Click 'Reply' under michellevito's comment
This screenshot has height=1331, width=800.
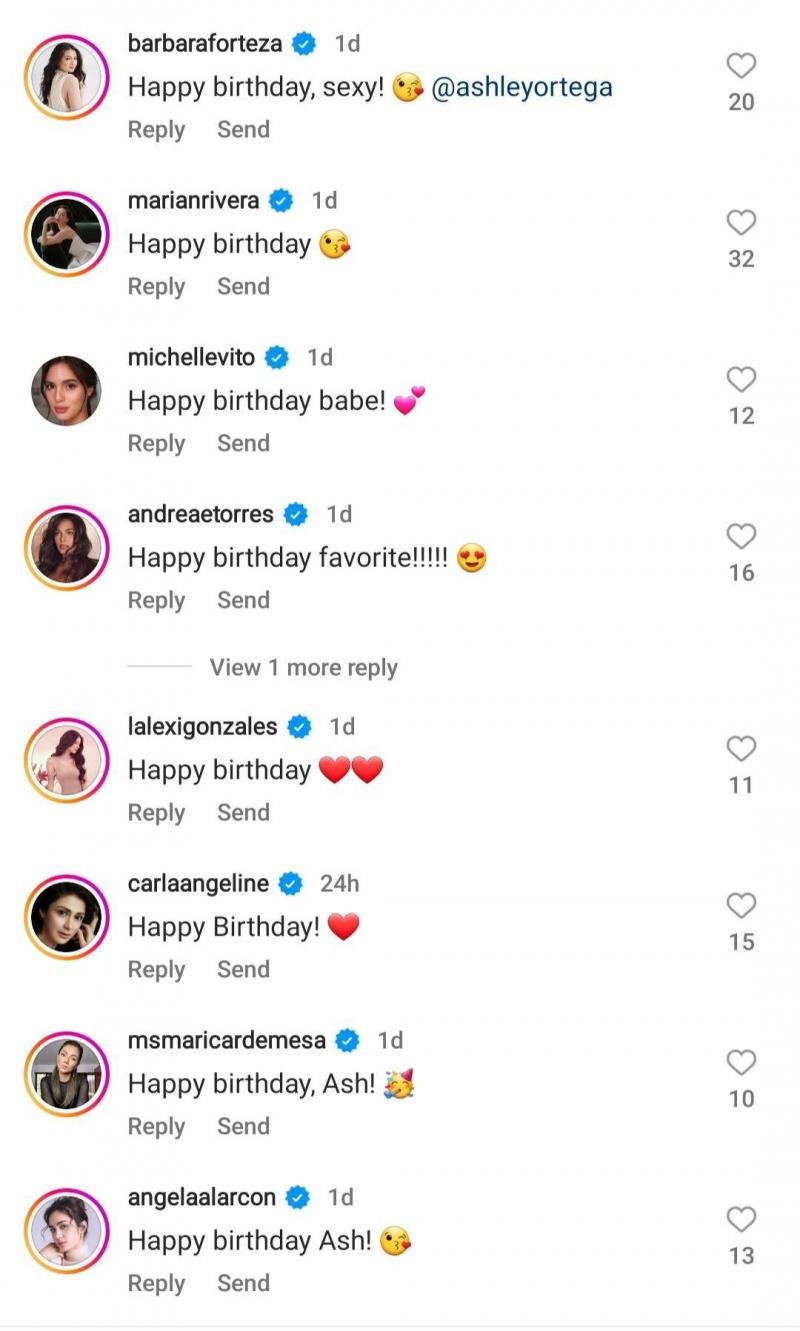coord(156,443)
